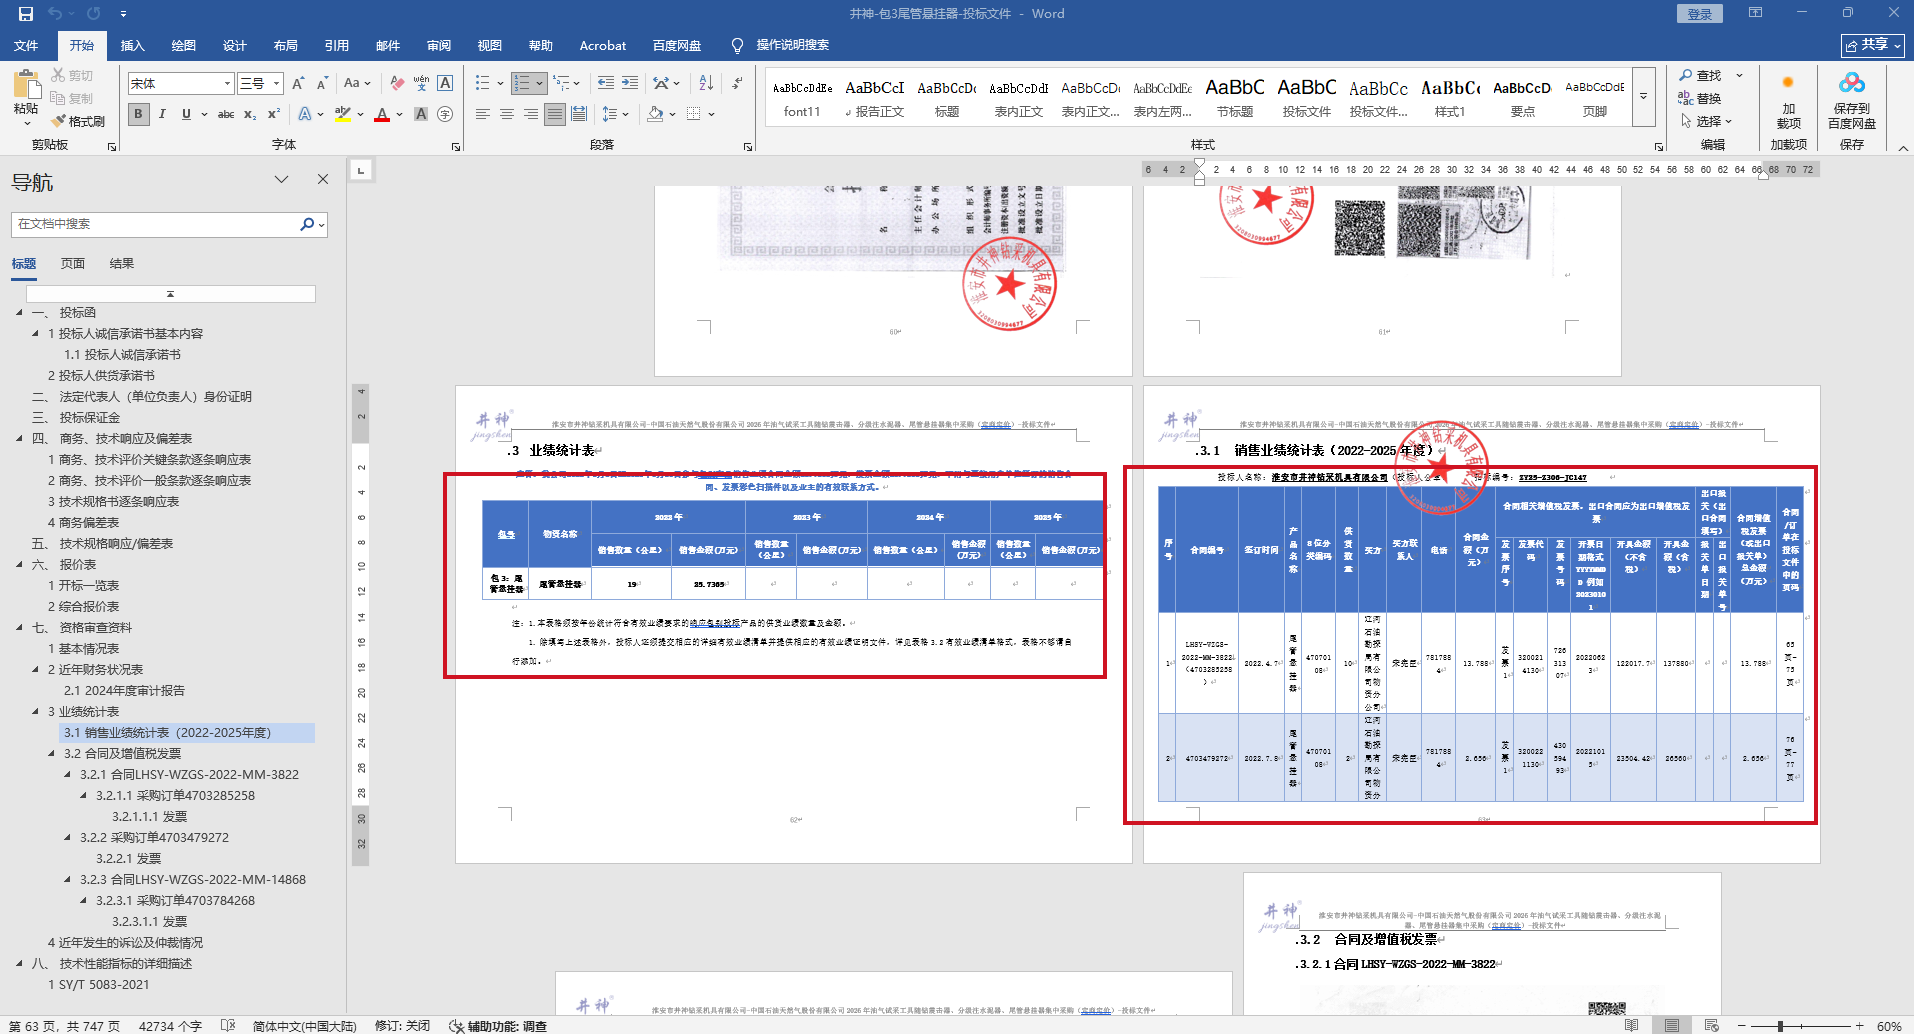Image resolution: width=1914 pixels, height=1034 pixels.
Task: Open the 视图 ribbon tab
Action: [490, 46]
